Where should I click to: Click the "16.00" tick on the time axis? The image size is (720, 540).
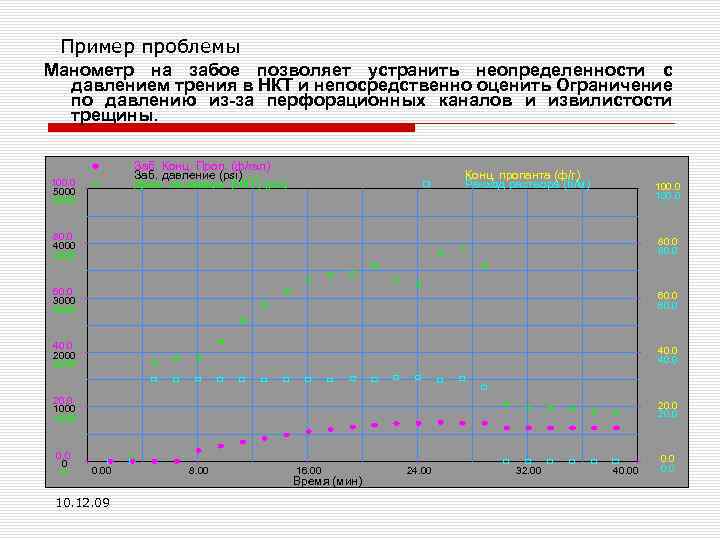tap(309, 471)
